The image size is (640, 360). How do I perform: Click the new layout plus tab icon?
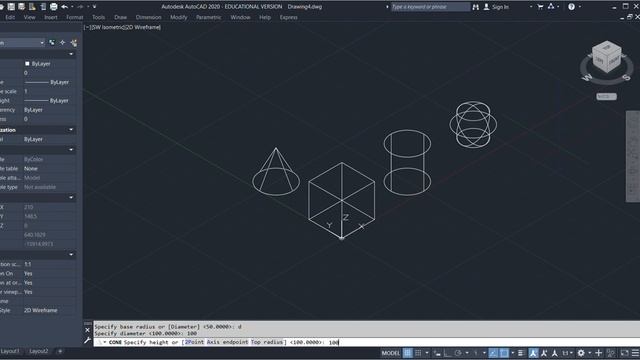point(60,351)
